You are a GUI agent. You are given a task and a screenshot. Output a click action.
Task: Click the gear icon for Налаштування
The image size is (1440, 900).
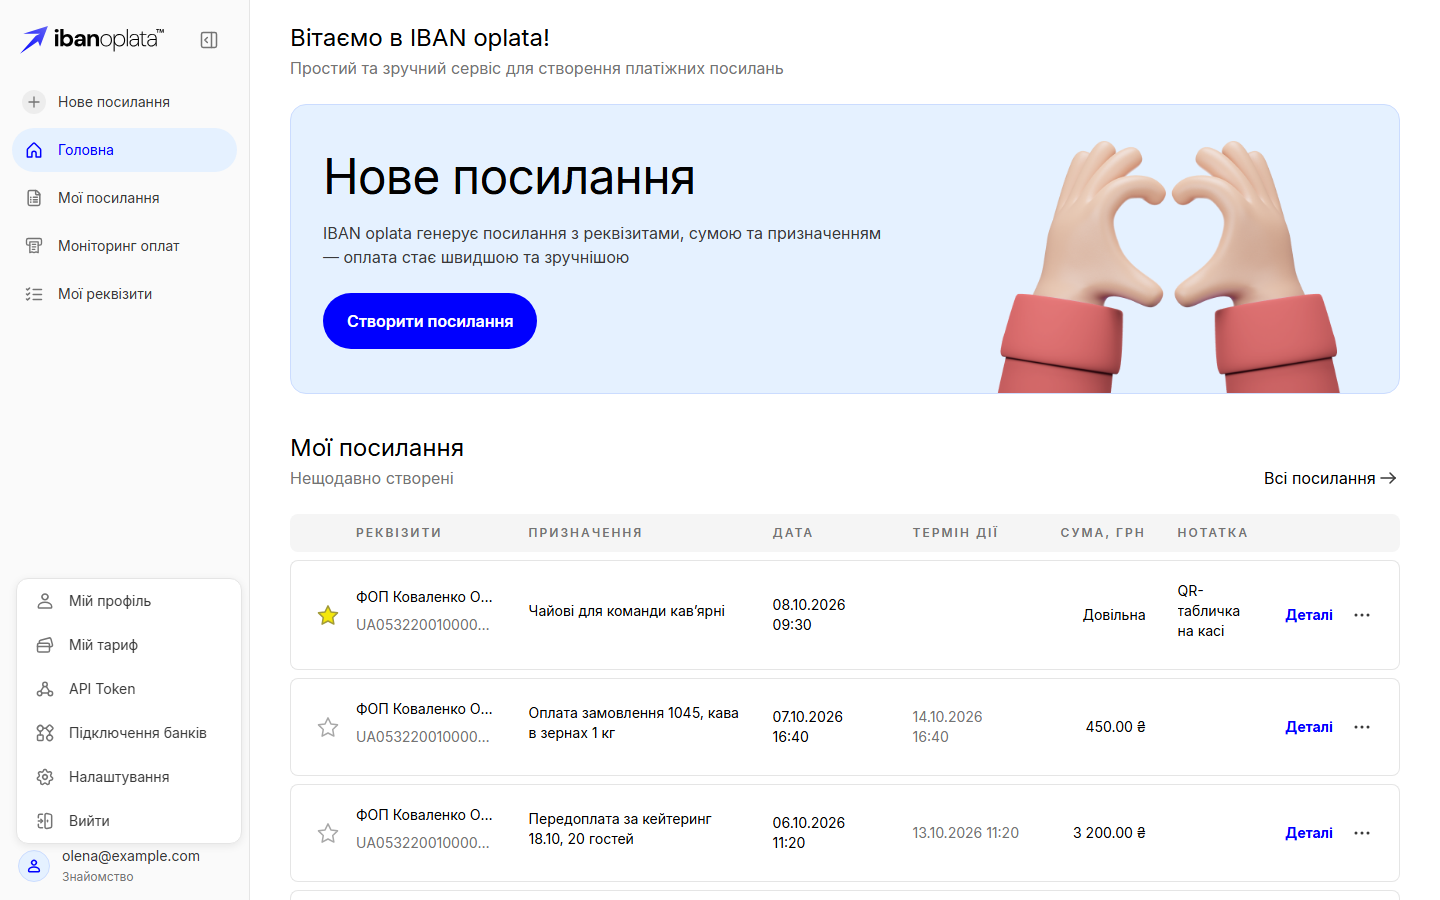click(x=45, y=777)
